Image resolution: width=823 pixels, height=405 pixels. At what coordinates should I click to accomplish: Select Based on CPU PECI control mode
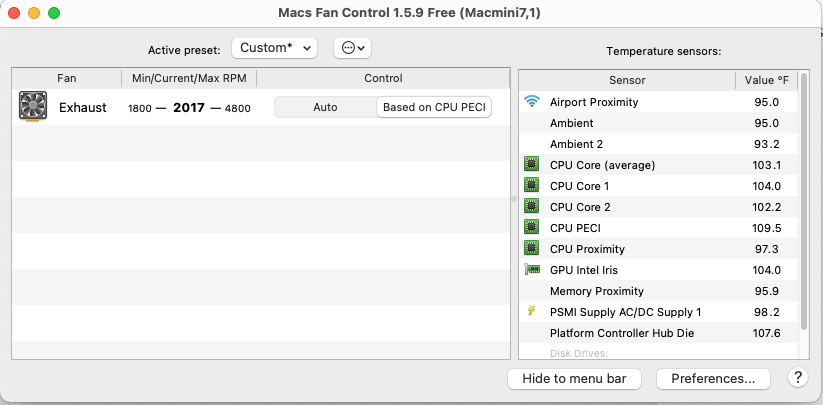pos(434,108)
